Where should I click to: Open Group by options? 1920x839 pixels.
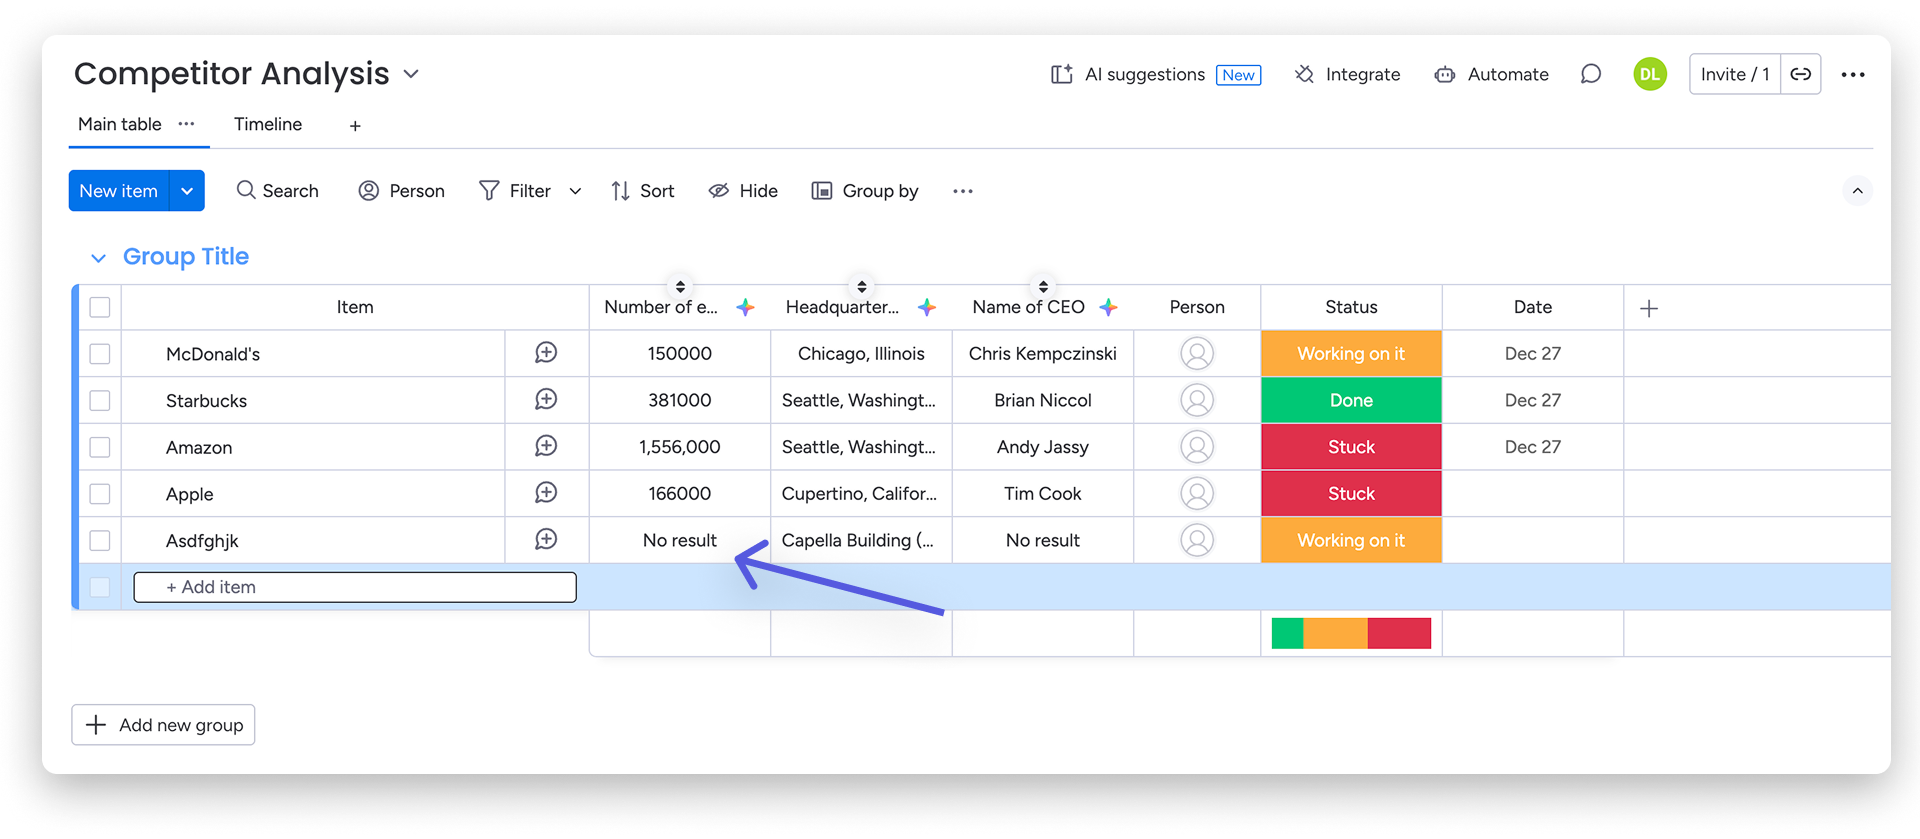[x=865, y=190]
